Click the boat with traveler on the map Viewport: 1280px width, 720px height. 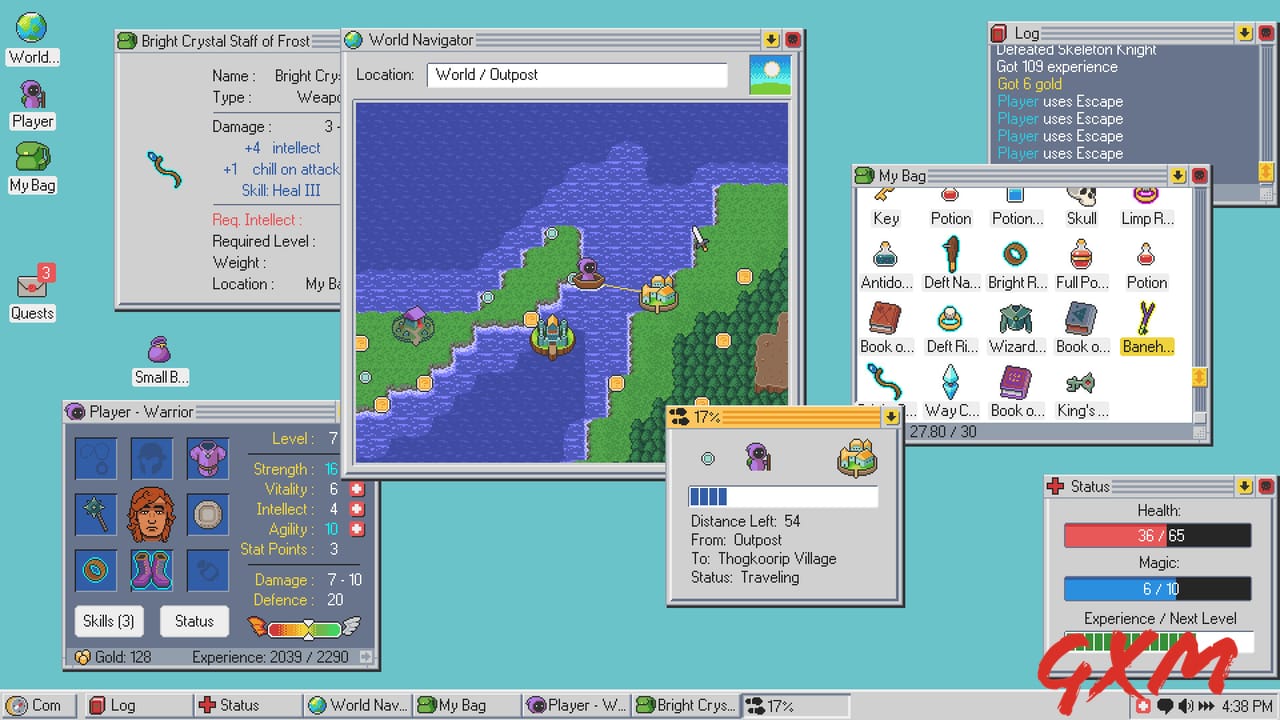(588, 278)
